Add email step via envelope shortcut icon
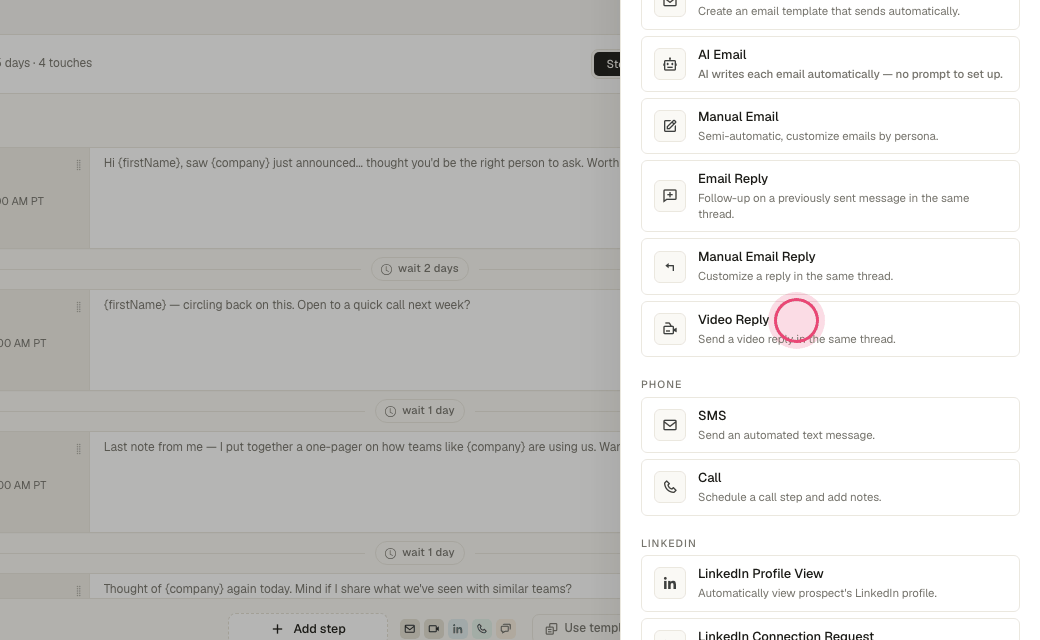 point(410,629)
